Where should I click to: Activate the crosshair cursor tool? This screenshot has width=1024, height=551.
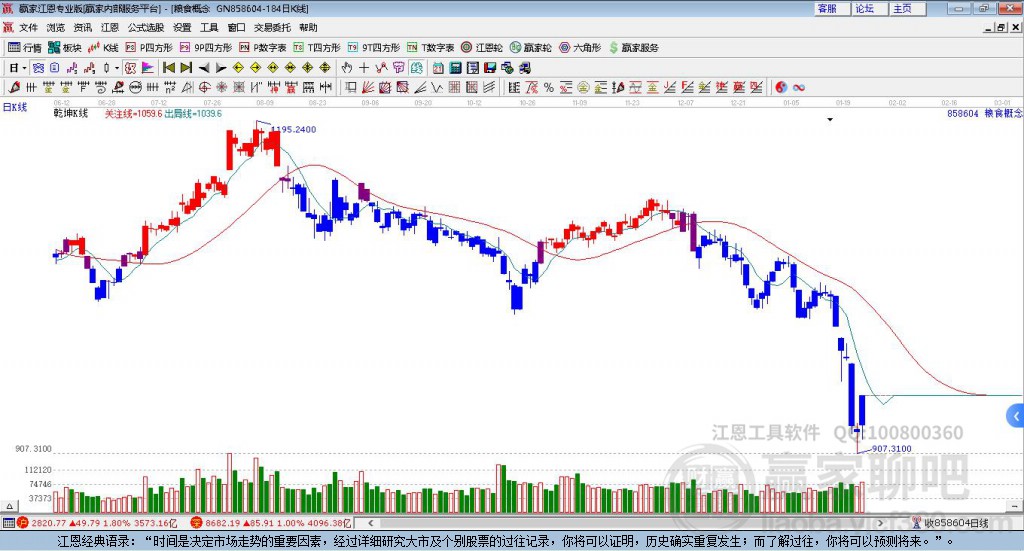coord(364,68)
